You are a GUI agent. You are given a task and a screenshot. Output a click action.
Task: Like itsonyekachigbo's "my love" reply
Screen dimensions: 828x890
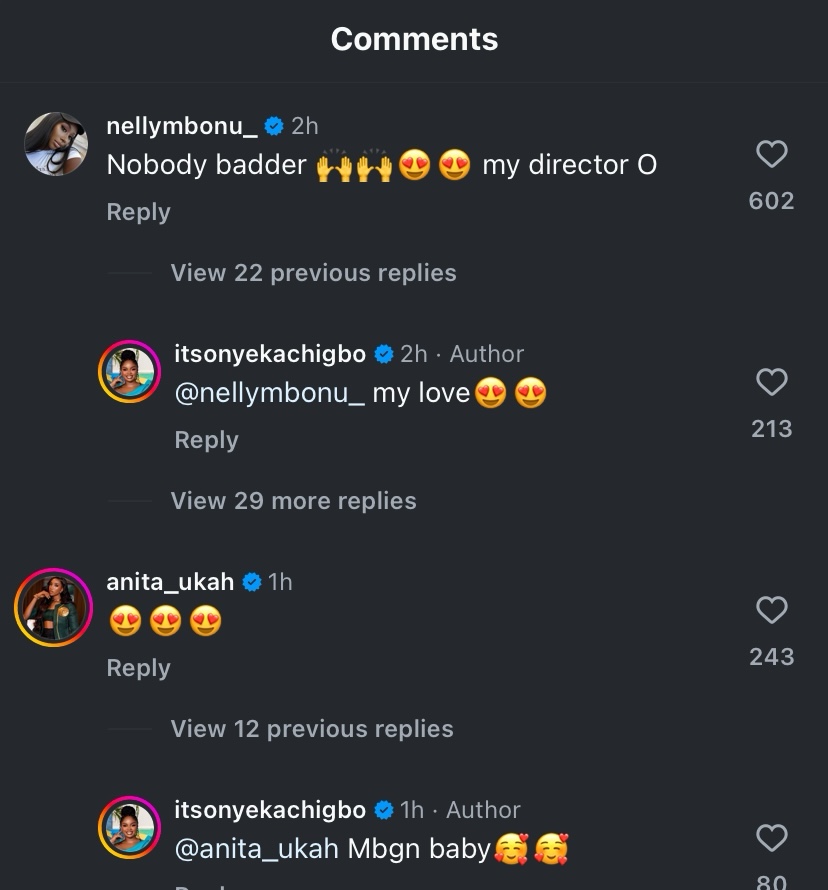(771, 382)
